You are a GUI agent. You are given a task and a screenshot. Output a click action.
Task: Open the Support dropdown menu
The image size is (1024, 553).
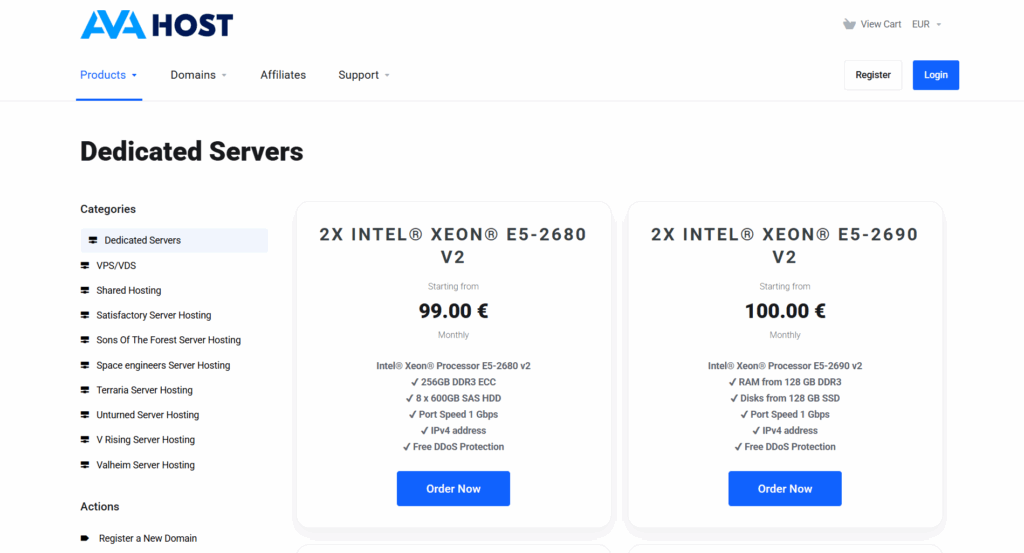(364, 75)
